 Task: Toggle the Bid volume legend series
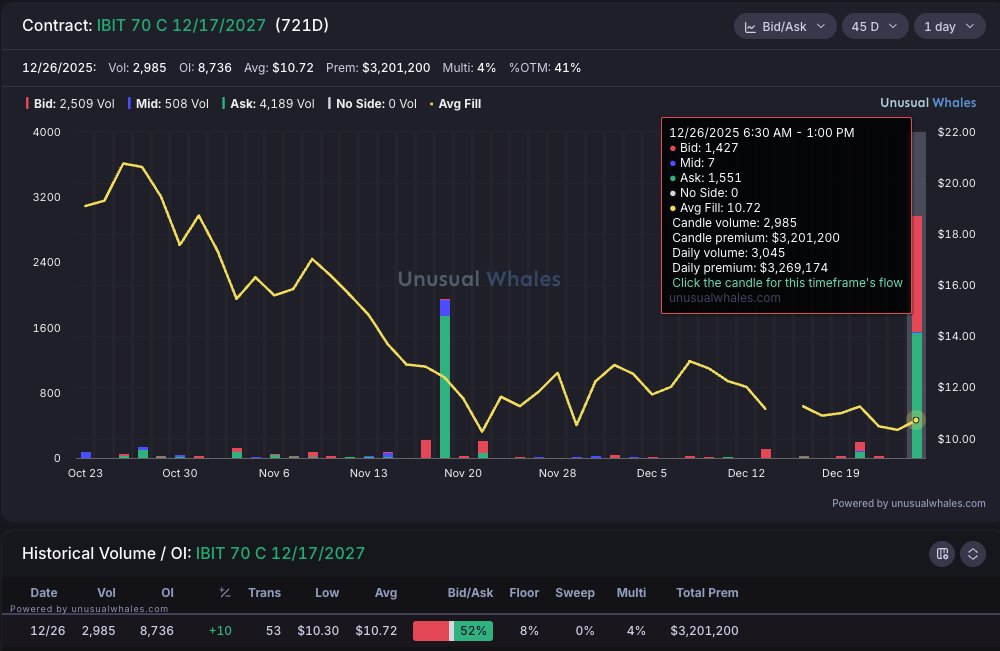pos(70,104)
